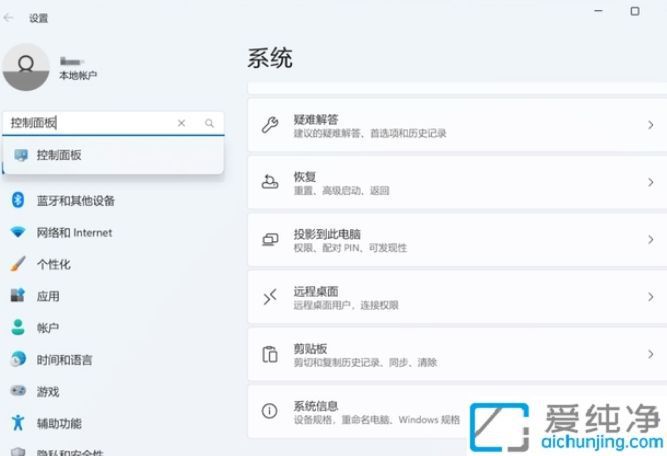Click the paintbrush personalization icon

(18, 264)
